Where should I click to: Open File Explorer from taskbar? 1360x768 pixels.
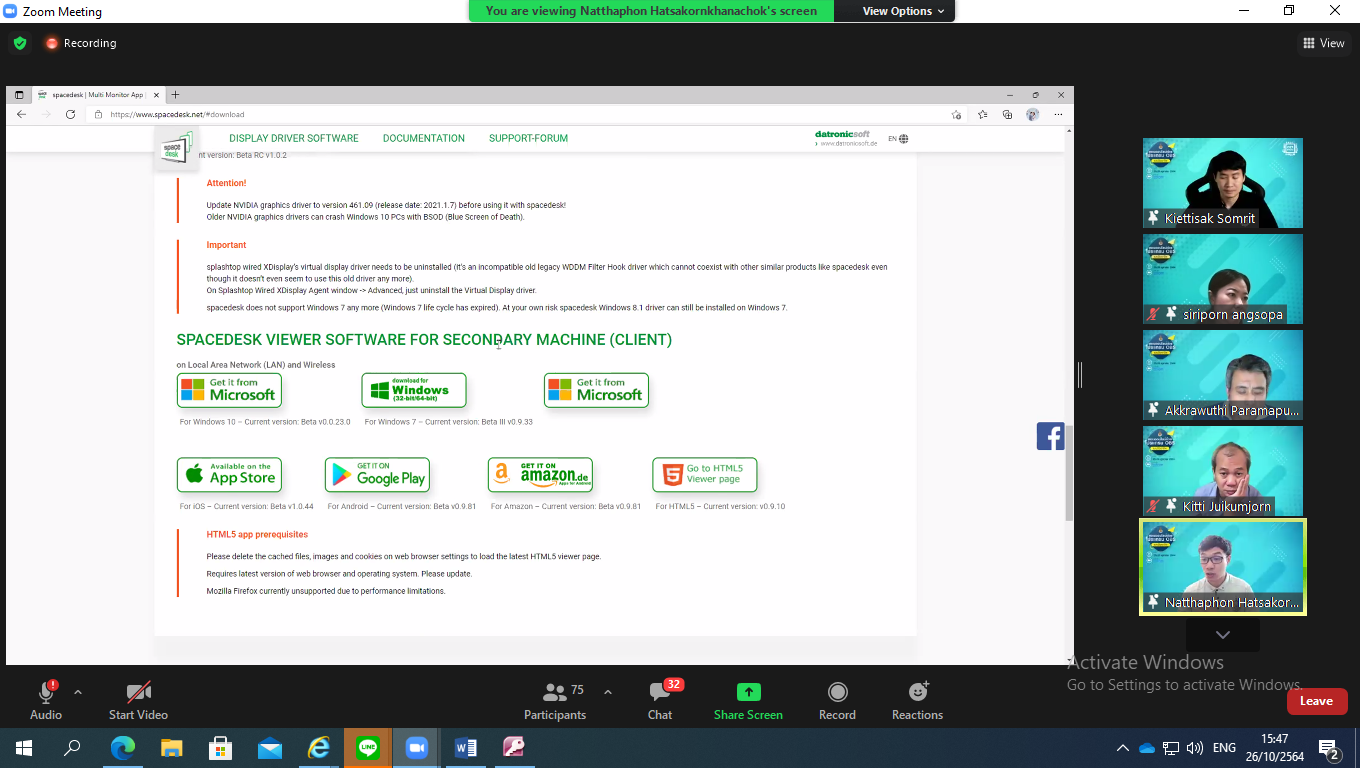(x=172, y=747)
